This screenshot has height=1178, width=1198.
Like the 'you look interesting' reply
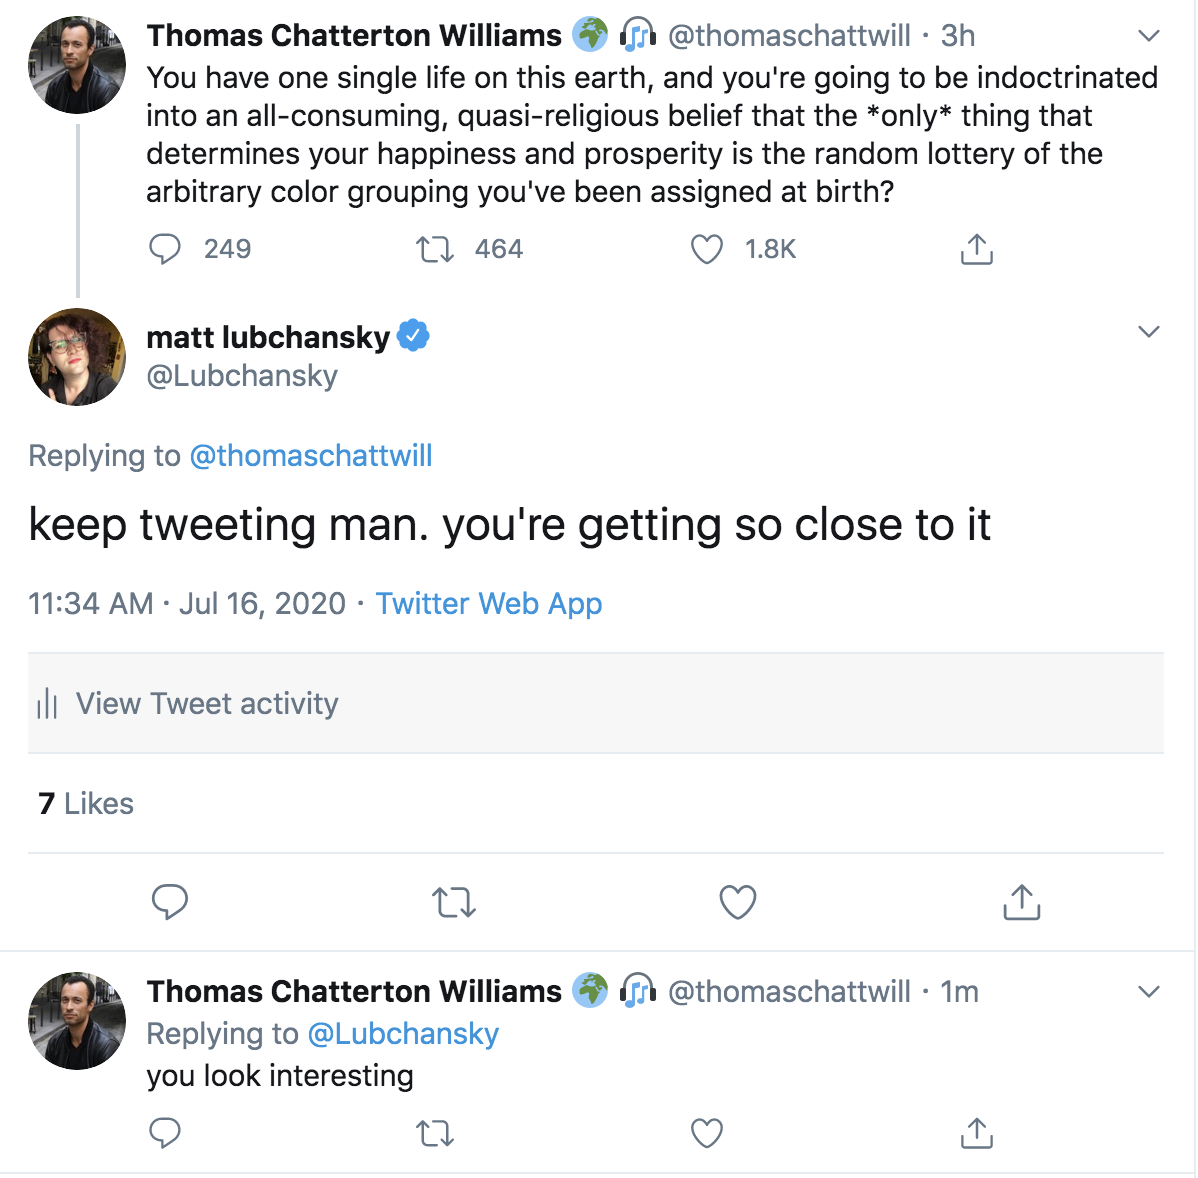point(707,1133)
